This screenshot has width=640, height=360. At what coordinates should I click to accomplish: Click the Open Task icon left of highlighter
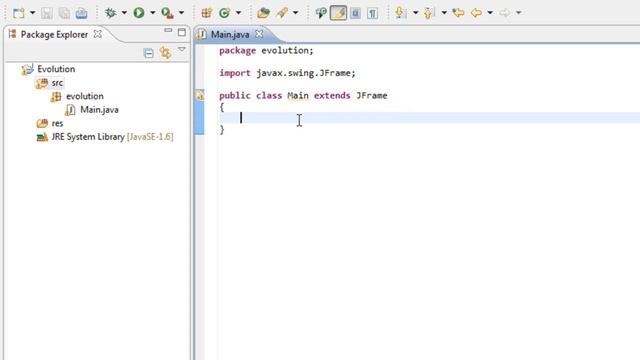(x=321, y=13)
